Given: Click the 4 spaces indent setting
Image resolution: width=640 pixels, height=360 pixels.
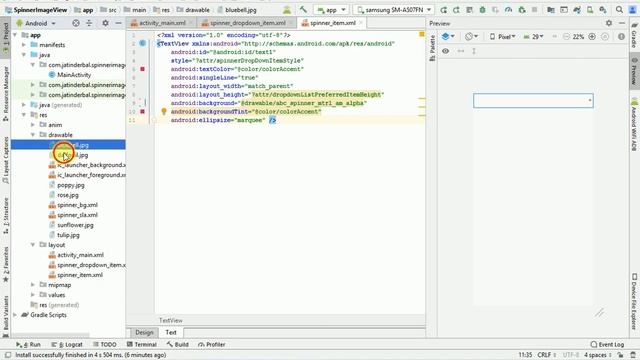Looking at the screenshot, I should tap(597, 355).
